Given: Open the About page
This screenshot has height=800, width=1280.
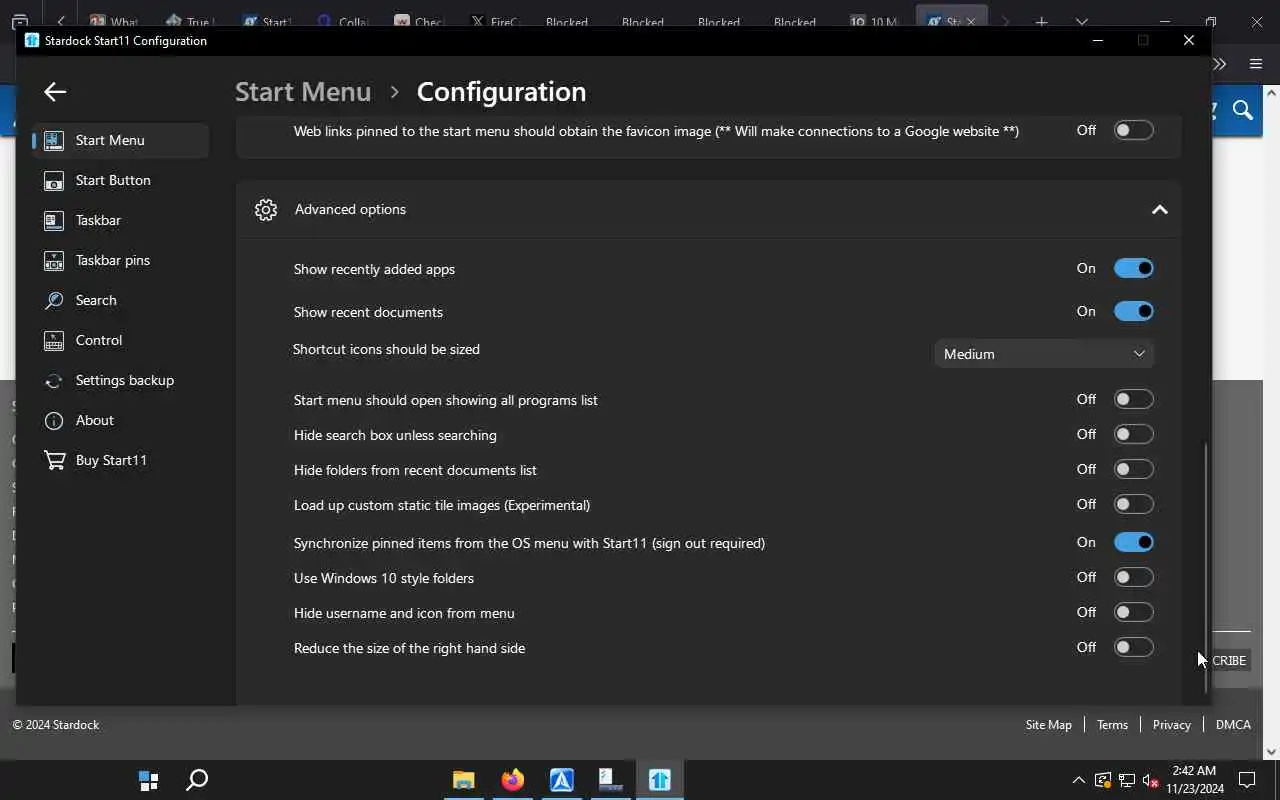Looking at the screenshot, I should [121, 420].
